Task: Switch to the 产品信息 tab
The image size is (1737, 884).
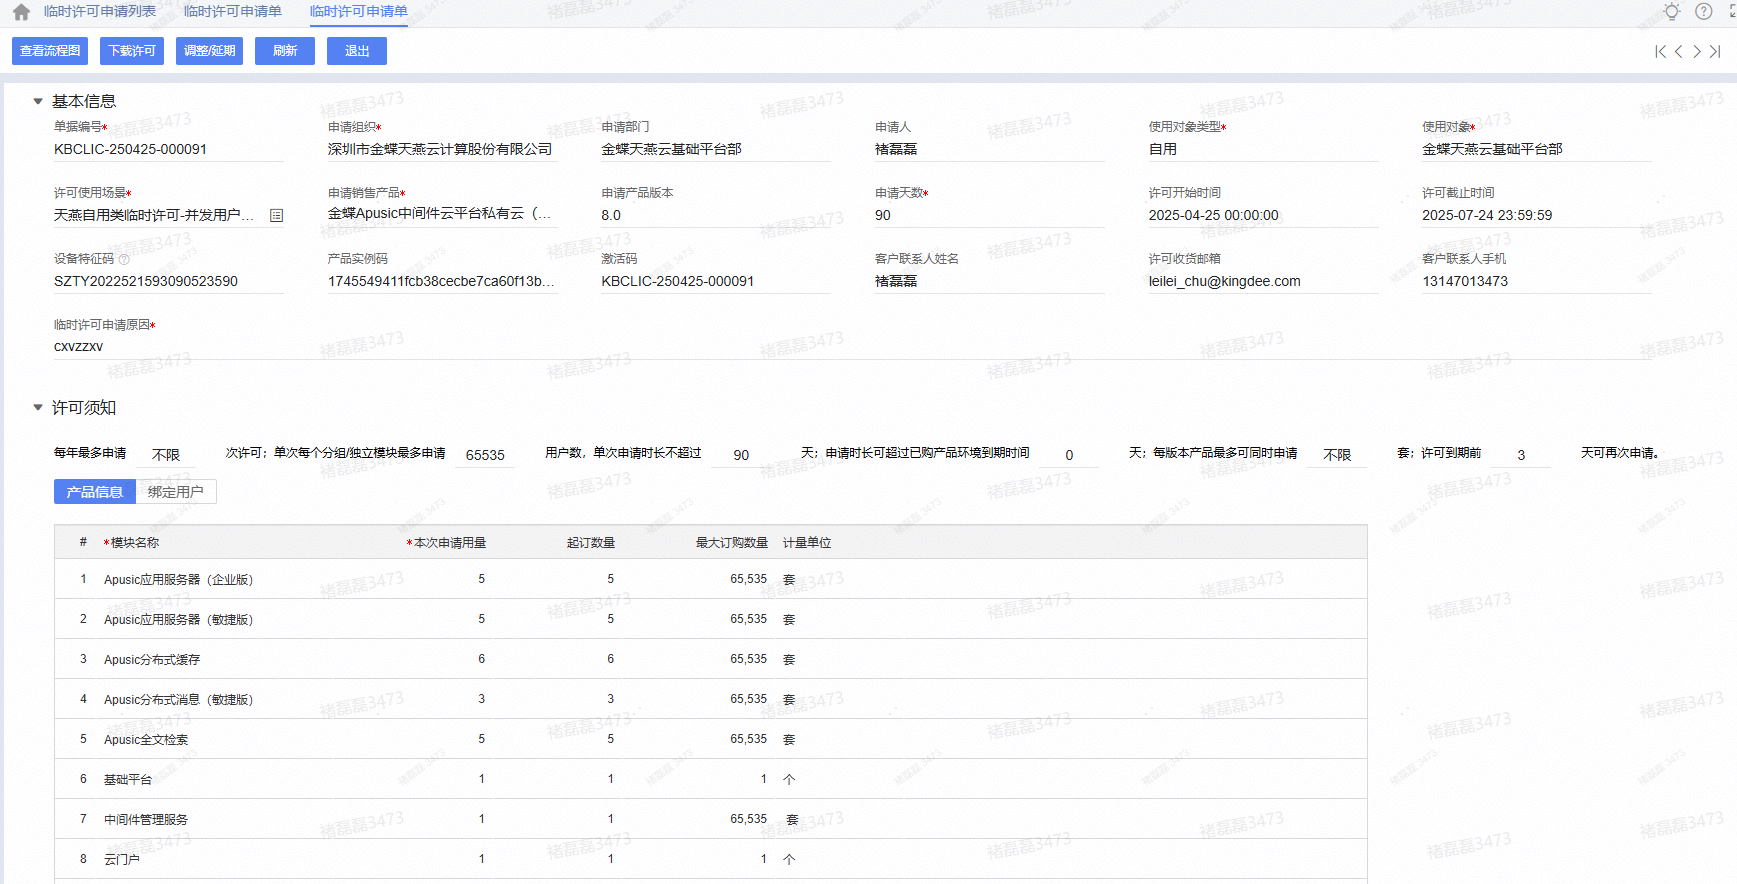Action: (x=95, y=492)
